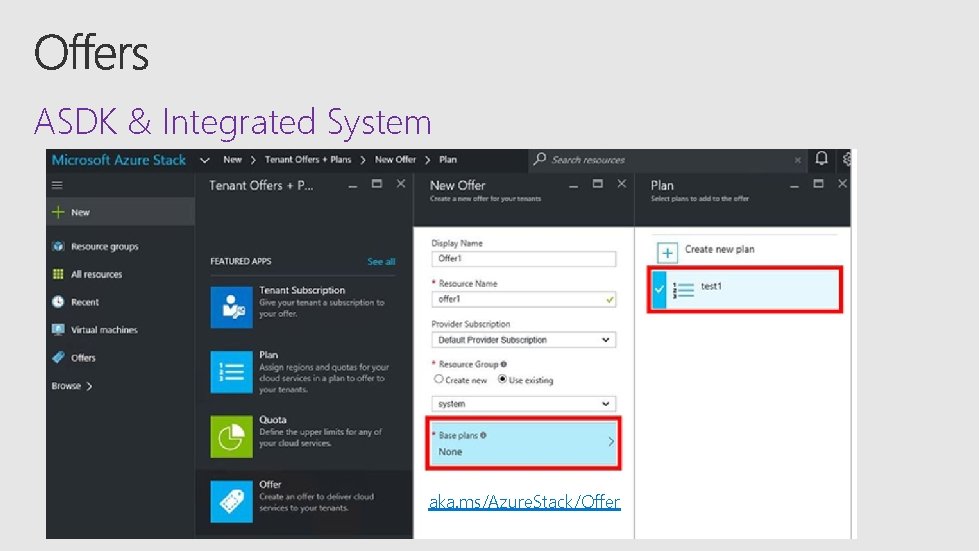The height and width of the screenshot is (551, 979).
Task: Select the Offer tag tile icon
Action: point(231,502)
